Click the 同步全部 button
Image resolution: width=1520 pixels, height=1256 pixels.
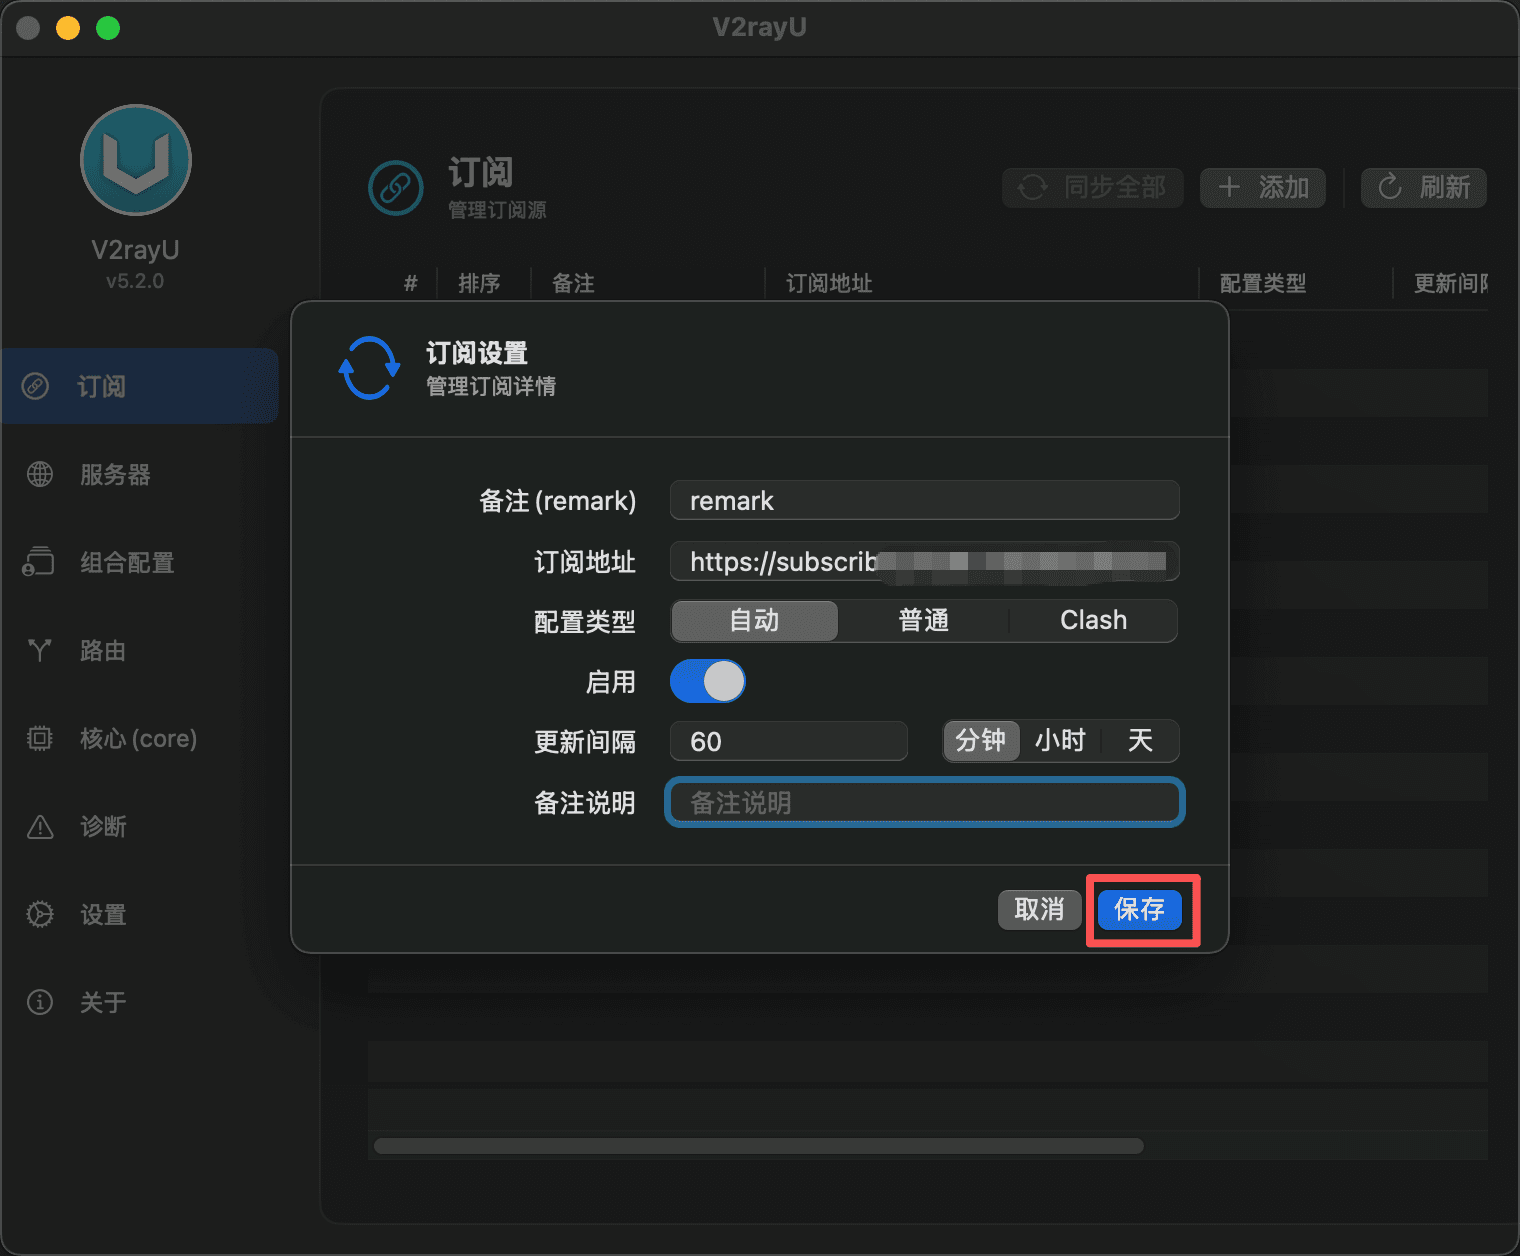point(1093,187)
